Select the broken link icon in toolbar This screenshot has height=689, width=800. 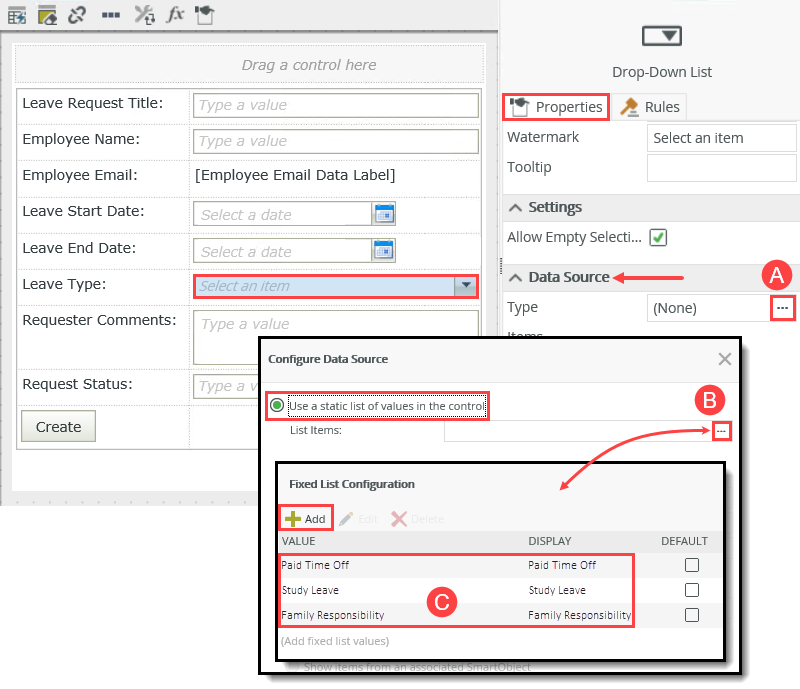click(x=78, y=15)
